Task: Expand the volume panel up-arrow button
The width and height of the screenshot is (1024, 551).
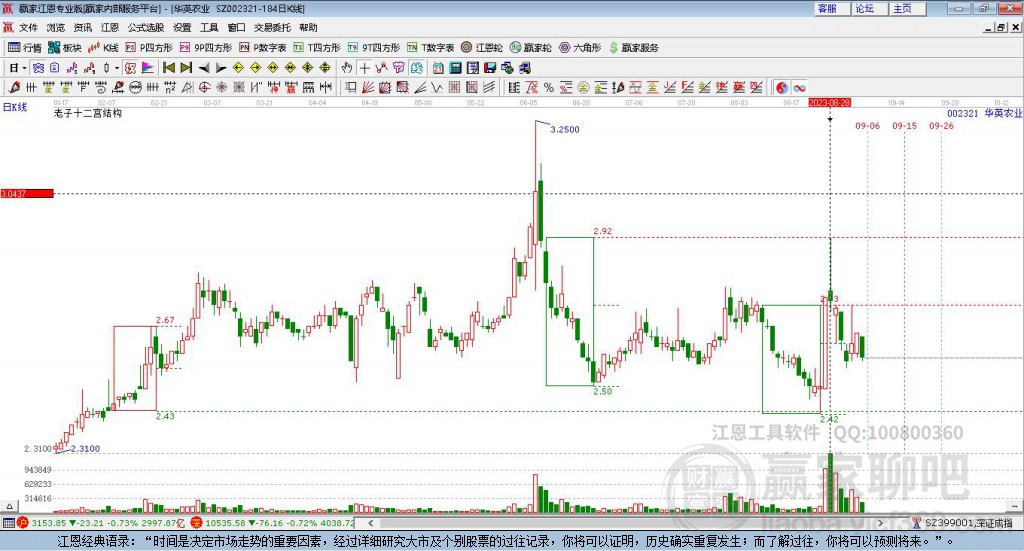Action: tap(9, 506)
